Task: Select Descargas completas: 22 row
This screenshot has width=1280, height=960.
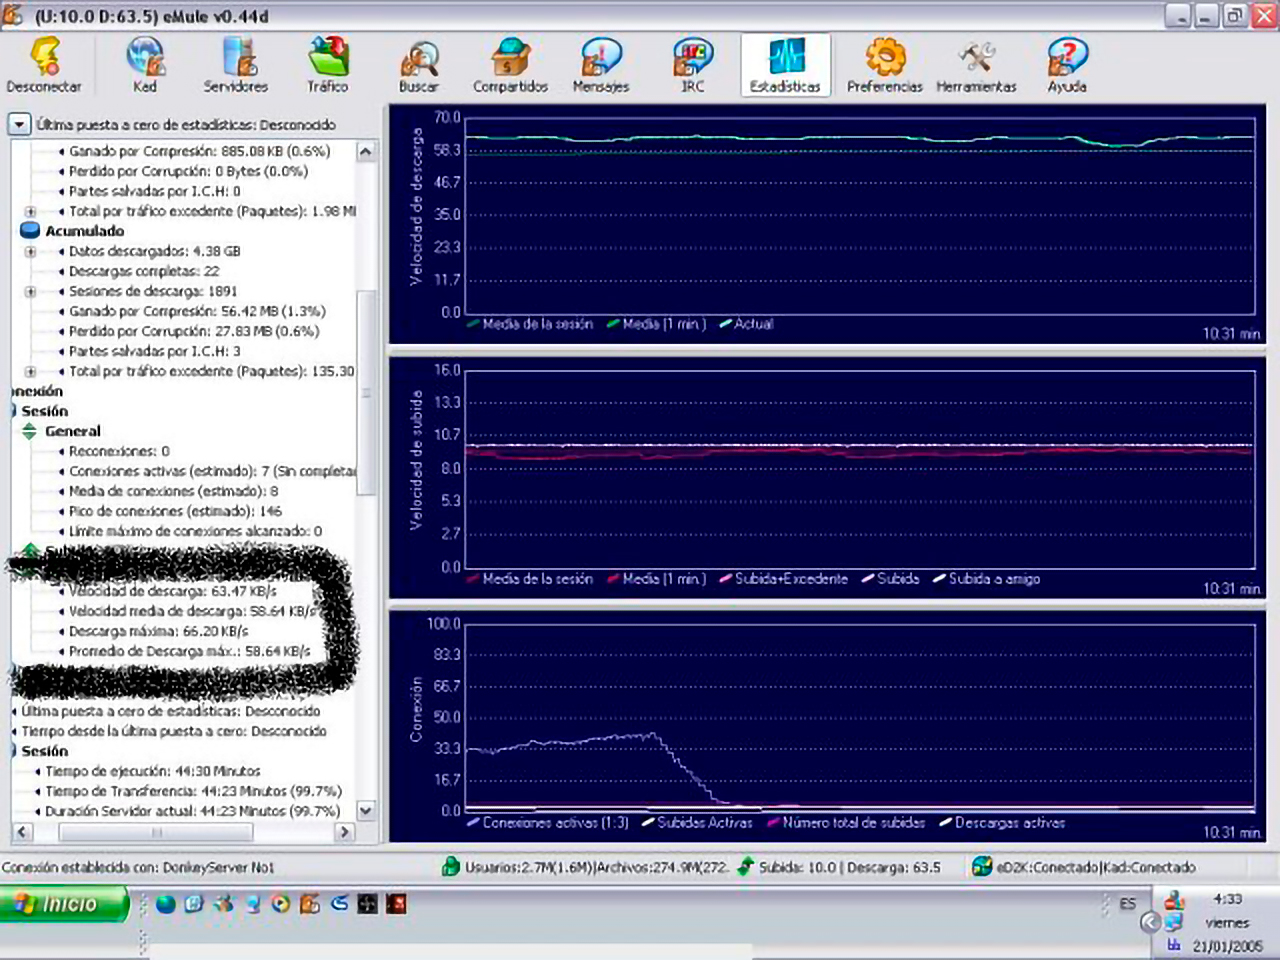Action: click(x=144, y=271)
